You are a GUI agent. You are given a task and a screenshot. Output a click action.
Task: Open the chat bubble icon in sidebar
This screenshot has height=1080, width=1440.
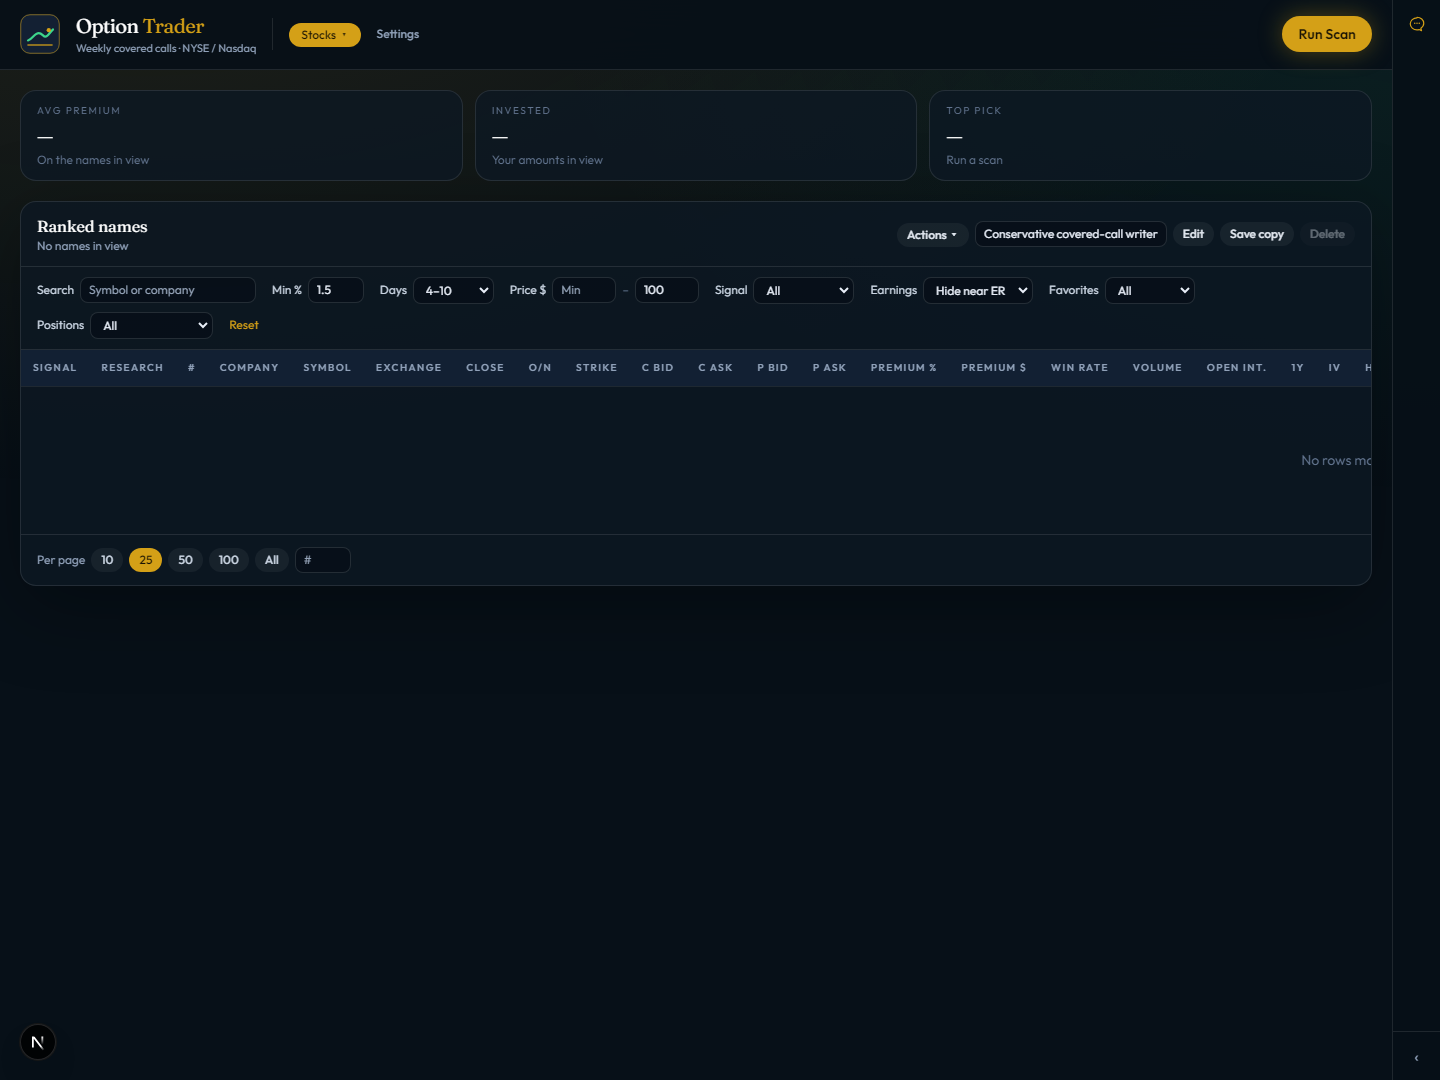point(1416,24)
